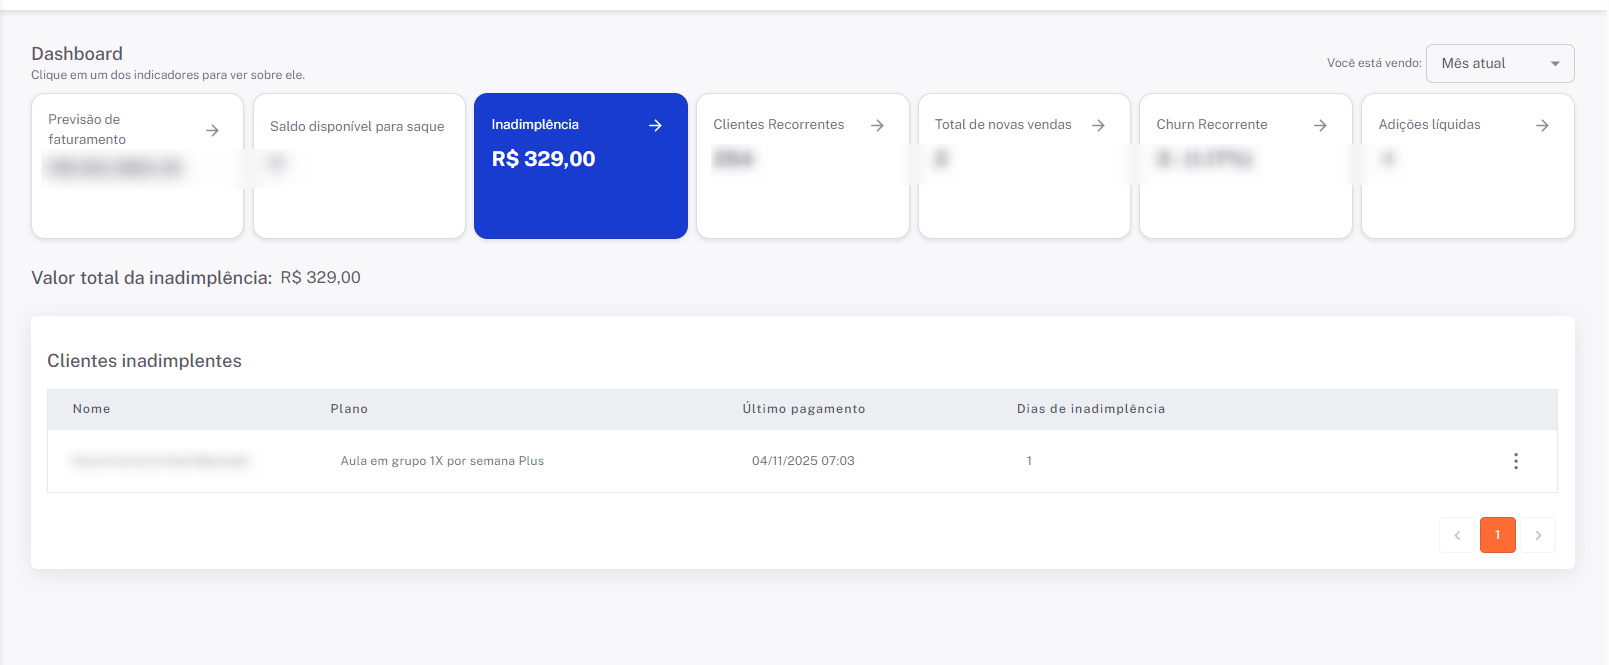This screenshot has width=1609, height=665.
Task: Click the arrow on Adições líquidas card
Action: (x=1542, y=125)
